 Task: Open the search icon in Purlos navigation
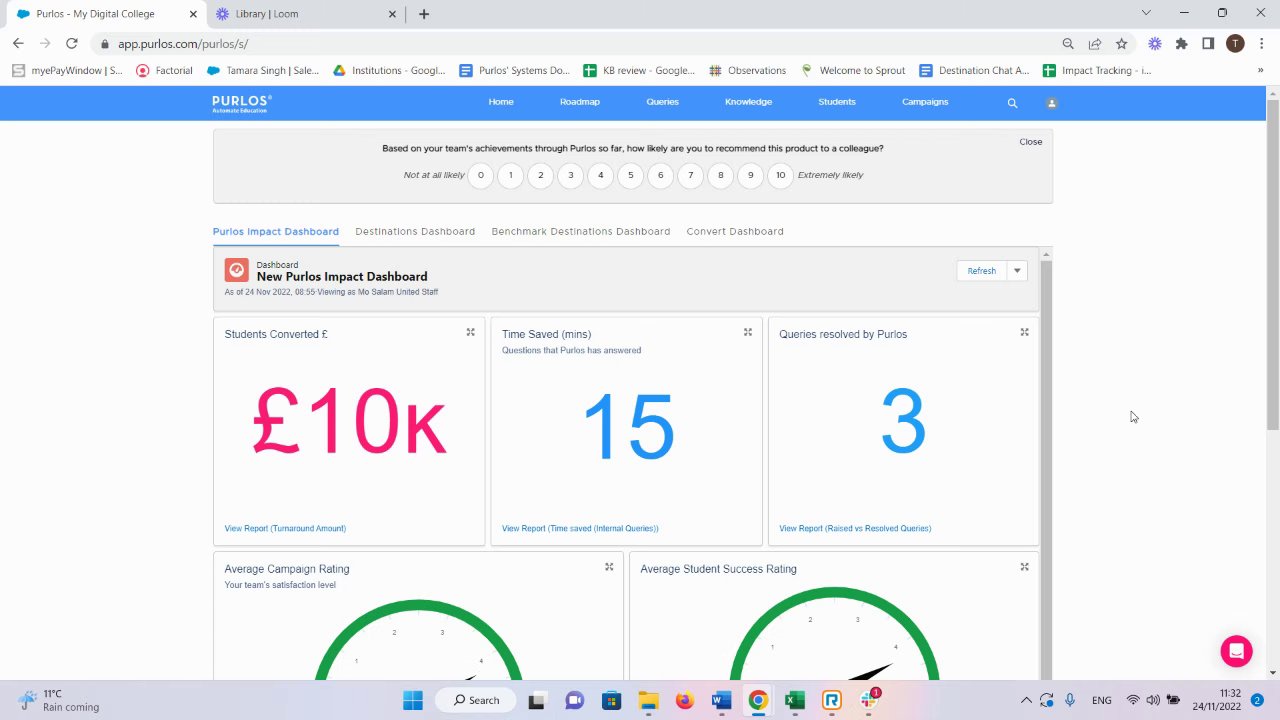click(1012, 103)
